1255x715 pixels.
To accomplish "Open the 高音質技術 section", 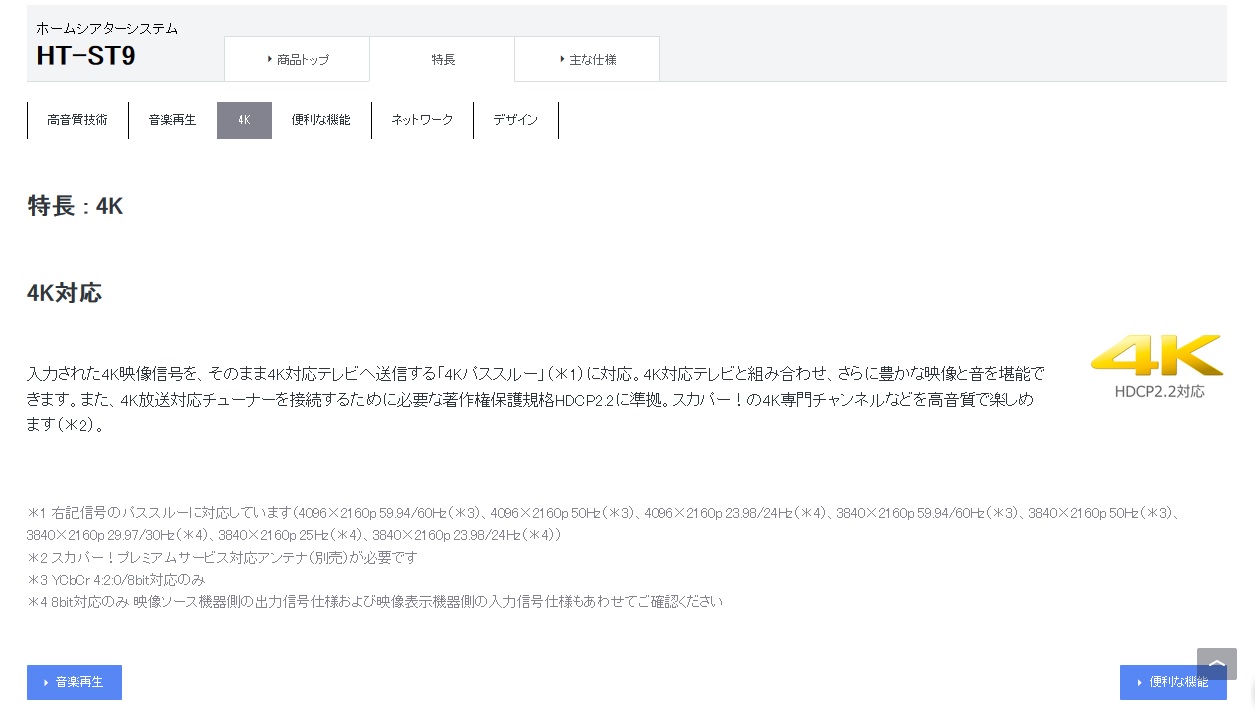I will click(x=77, y=120).
